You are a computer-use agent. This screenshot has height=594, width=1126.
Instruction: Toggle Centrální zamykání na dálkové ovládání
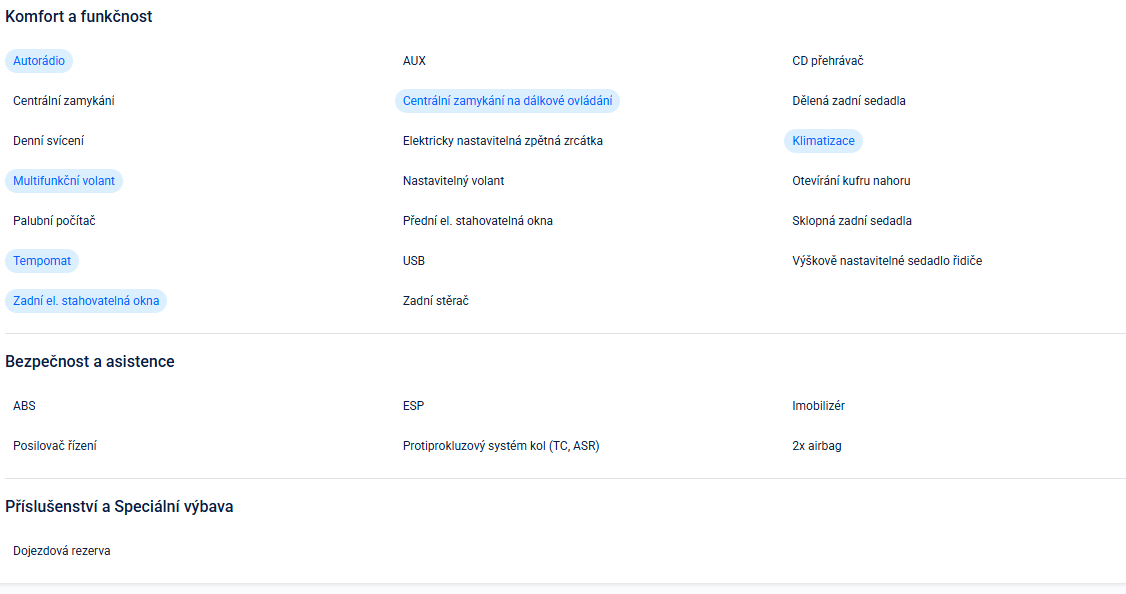pyautogui.click(x=507, y=101)
